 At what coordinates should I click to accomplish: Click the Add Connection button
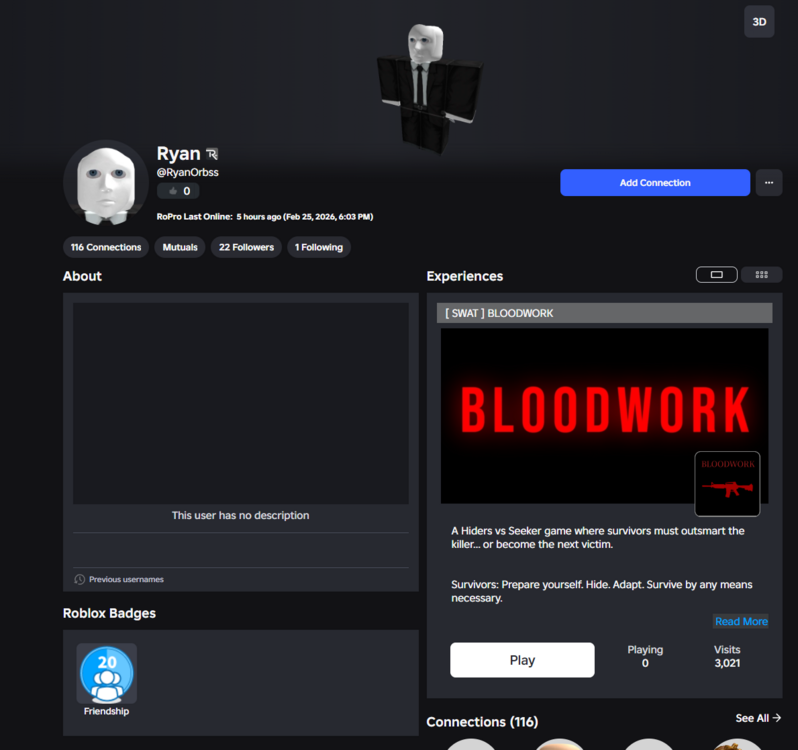click(x=655, y=183)
